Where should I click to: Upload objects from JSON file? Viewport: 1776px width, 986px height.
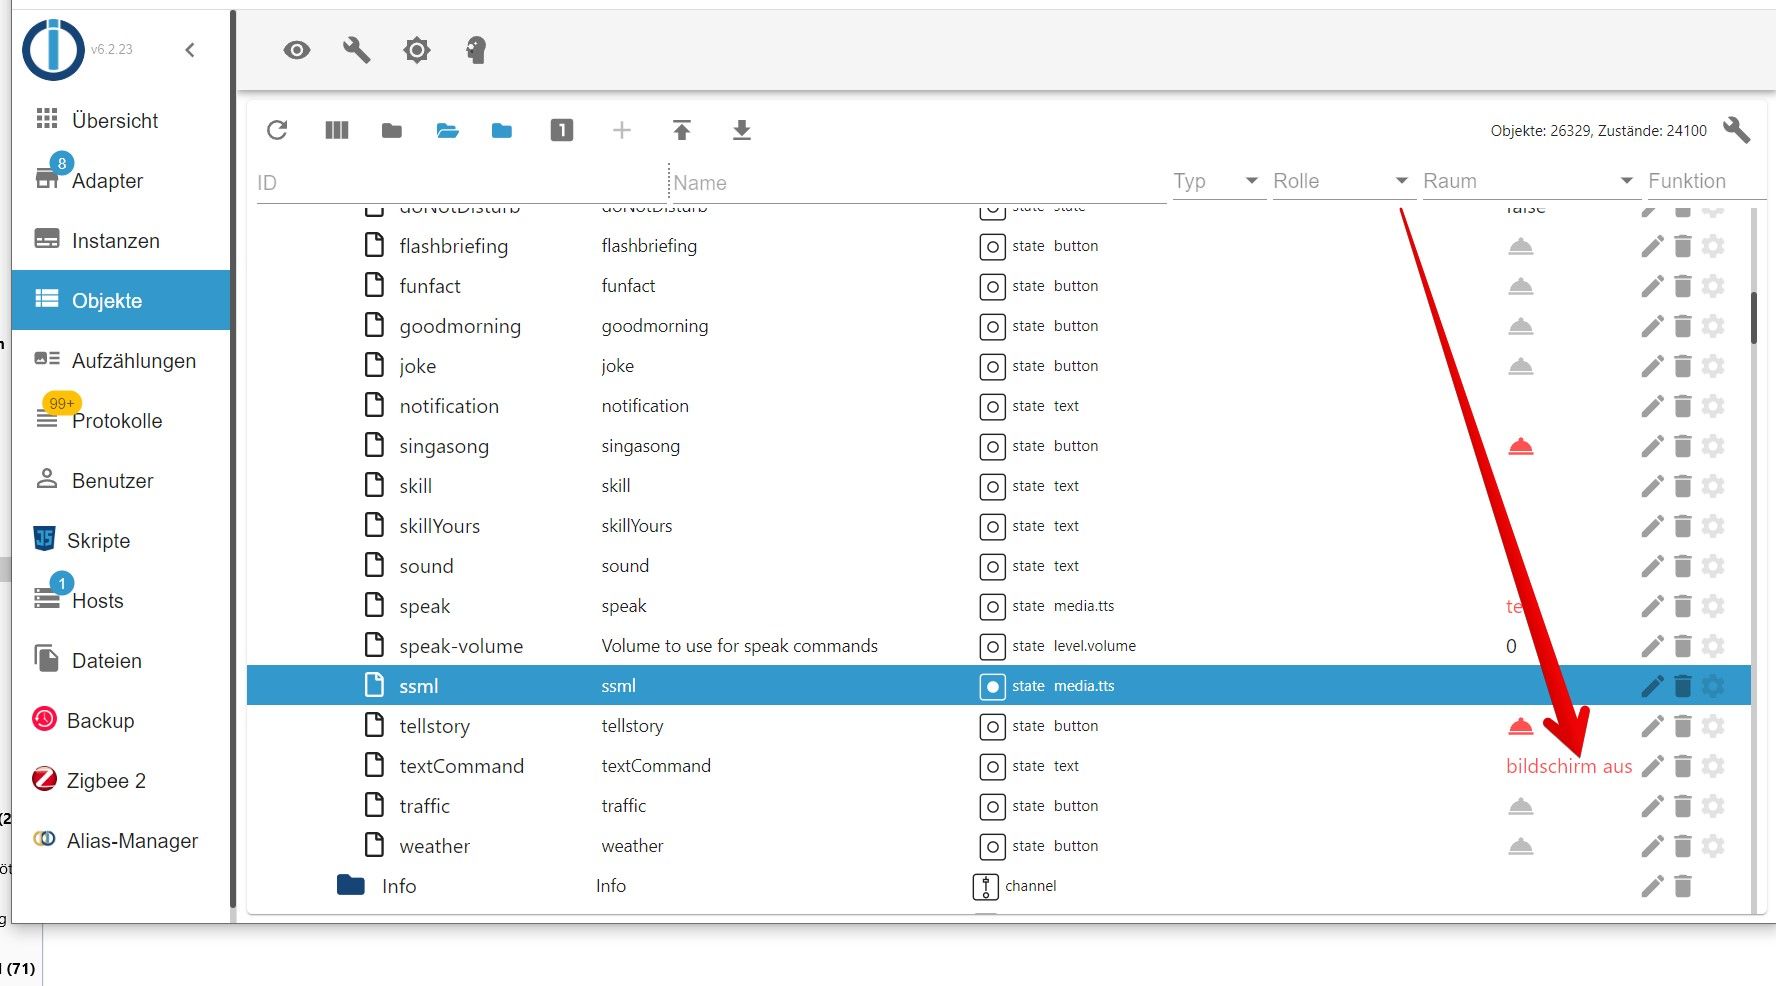pyautogui.click(x=682, y=130)
